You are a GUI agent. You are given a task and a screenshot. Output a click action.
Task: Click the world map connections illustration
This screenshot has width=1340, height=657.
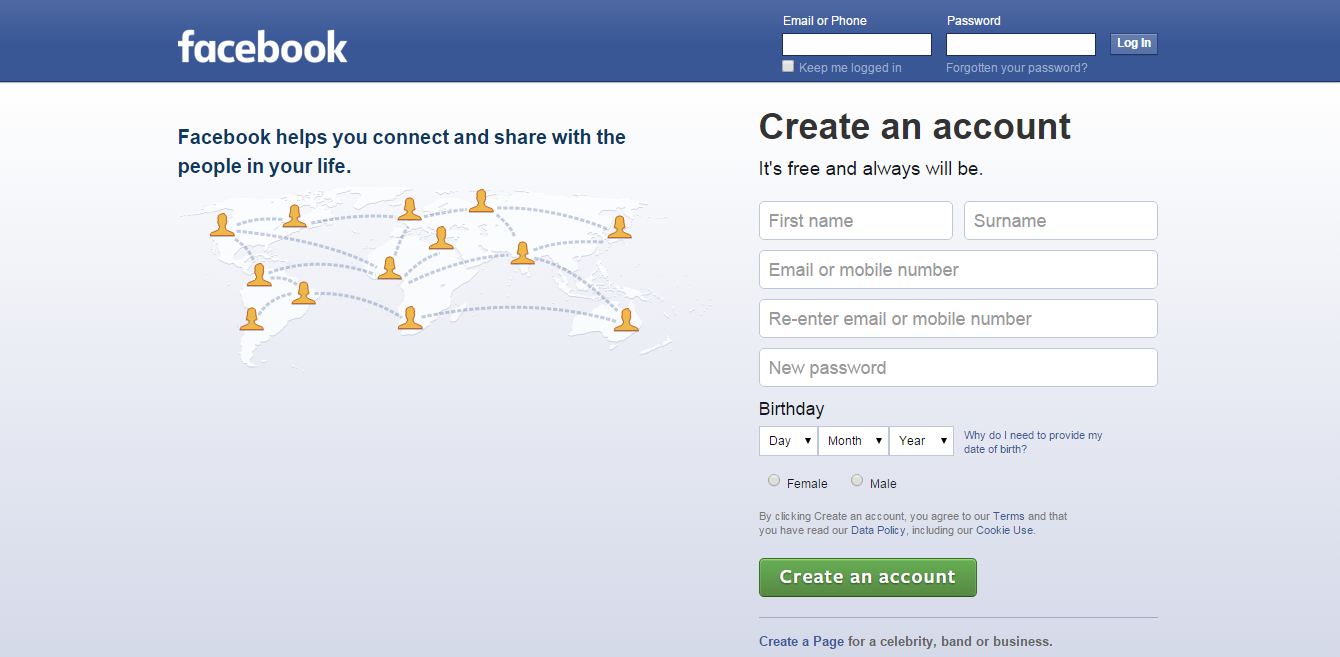click(445, 275)
